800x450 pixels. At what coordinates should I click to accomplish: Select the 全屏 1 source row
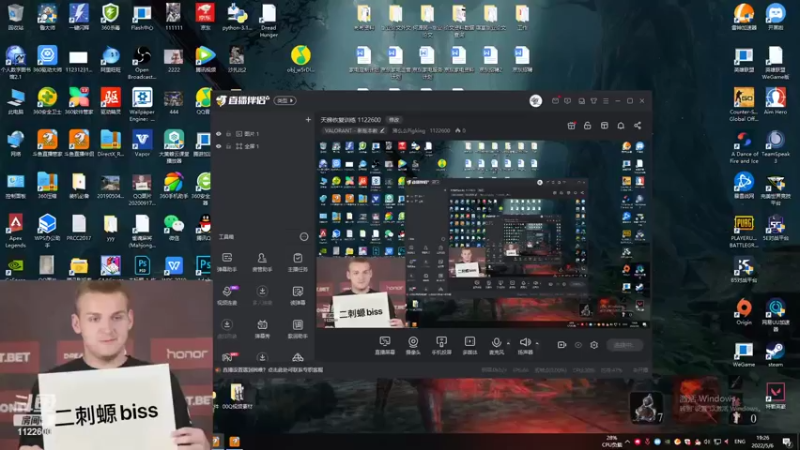[263, 146]
